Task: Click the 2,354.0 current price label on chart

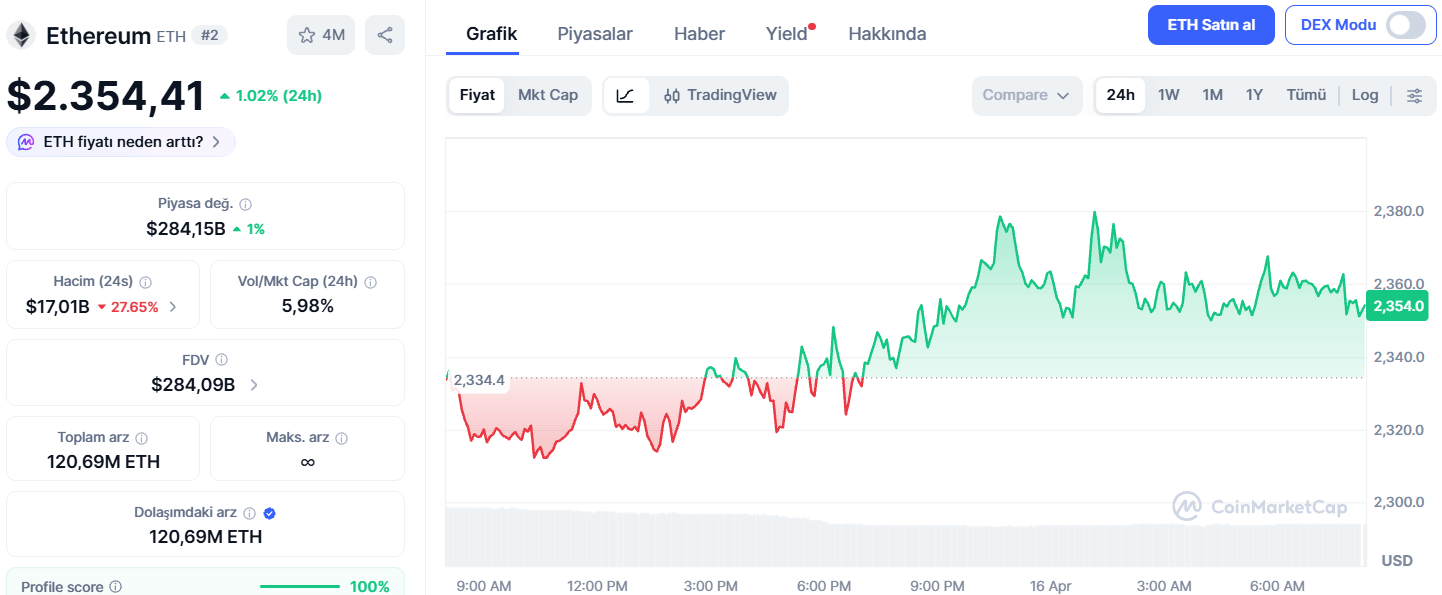Action: (1398, 306)
